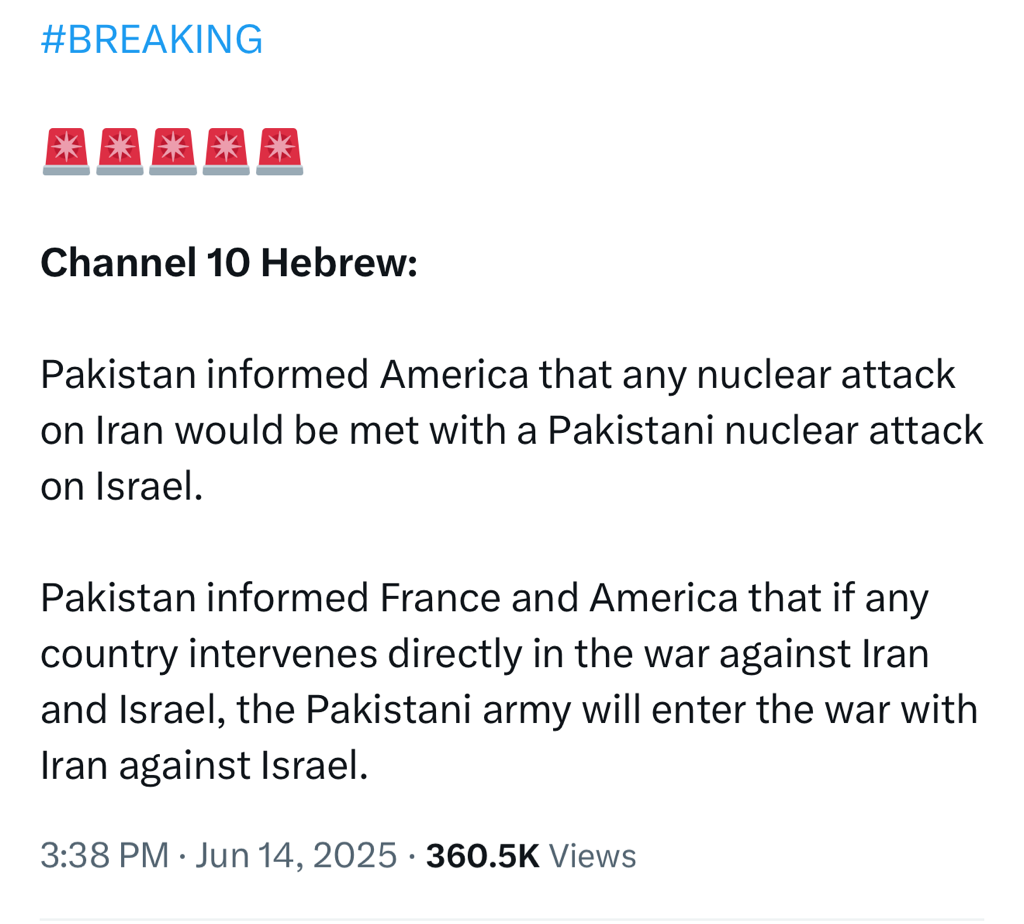Viewport: 1024px width, 924px height.
Task: Click the "Views" label after the count
Action: click(x=592, y=855)
